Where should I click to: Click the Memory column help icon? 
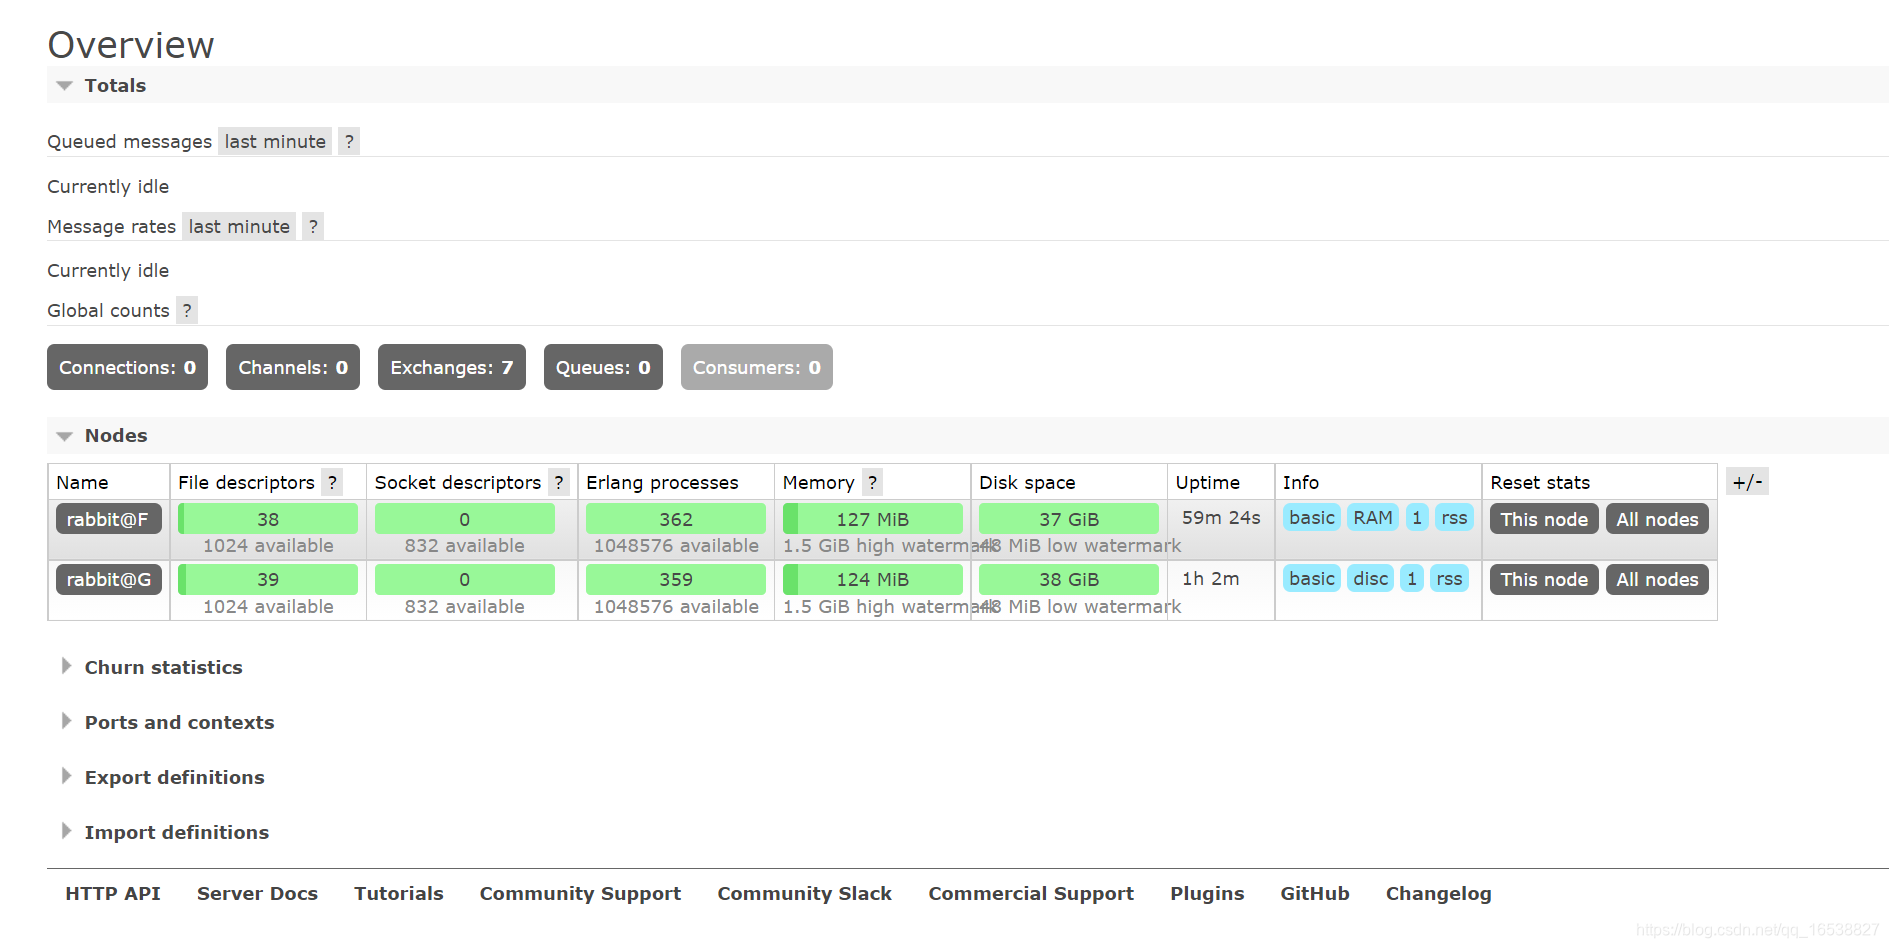pyautogui.click(x=871, y=482)
